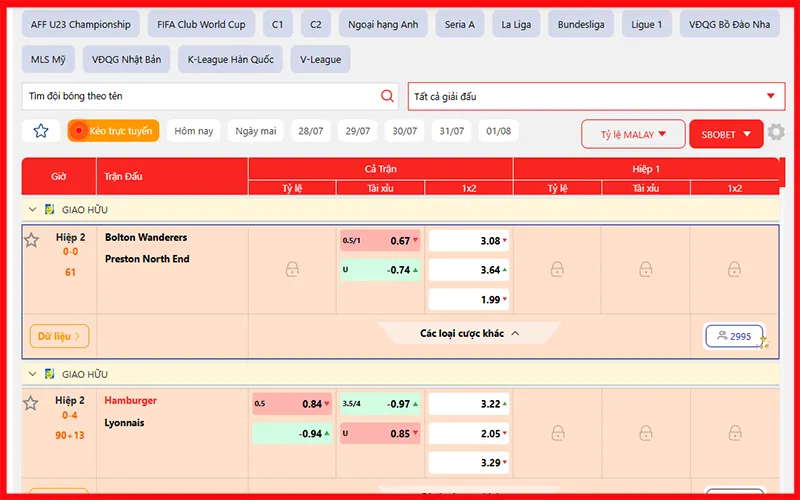The height and width of the screenshot is (500, 800).
Task: Select the Ngày mai date filter
Action: 255,131
